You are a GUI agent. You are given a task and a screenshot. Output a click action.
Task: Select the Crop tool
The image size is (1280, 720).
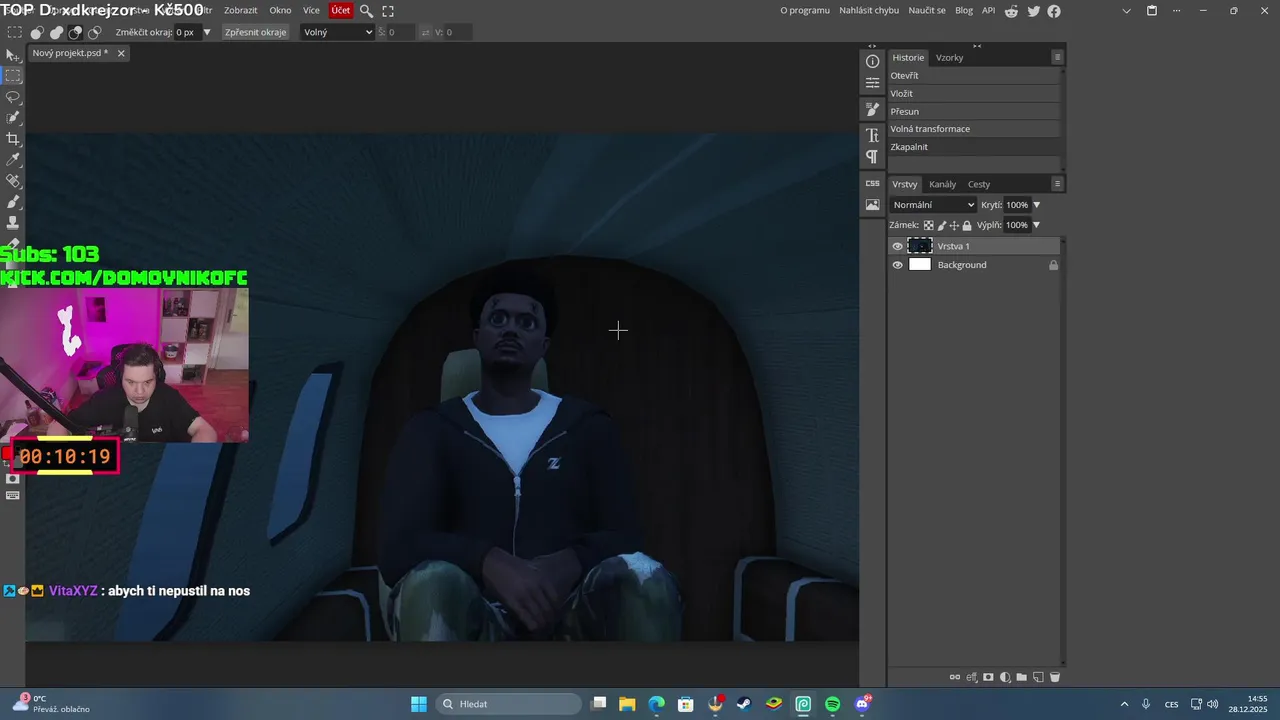point(13,139)
